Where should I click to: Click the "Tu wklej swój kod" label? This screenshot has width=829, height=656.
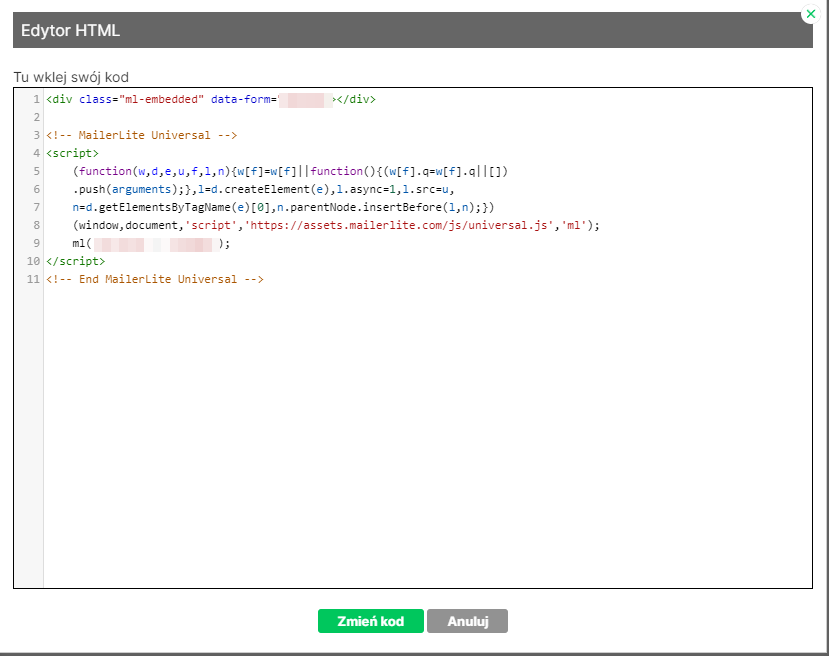click(71, 77)
